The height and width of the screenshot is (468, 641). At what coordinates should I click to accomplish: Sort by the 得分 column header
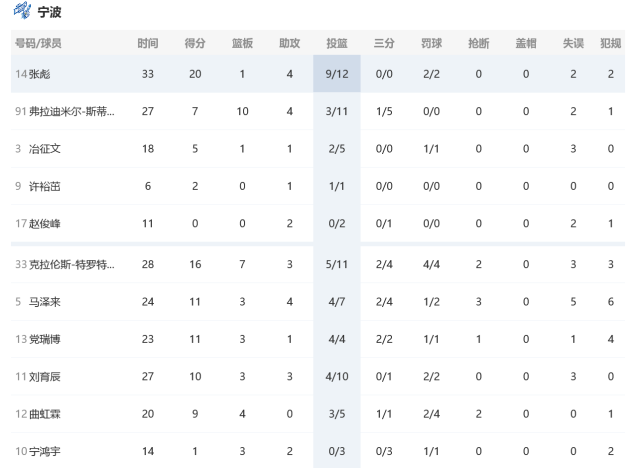195,43
